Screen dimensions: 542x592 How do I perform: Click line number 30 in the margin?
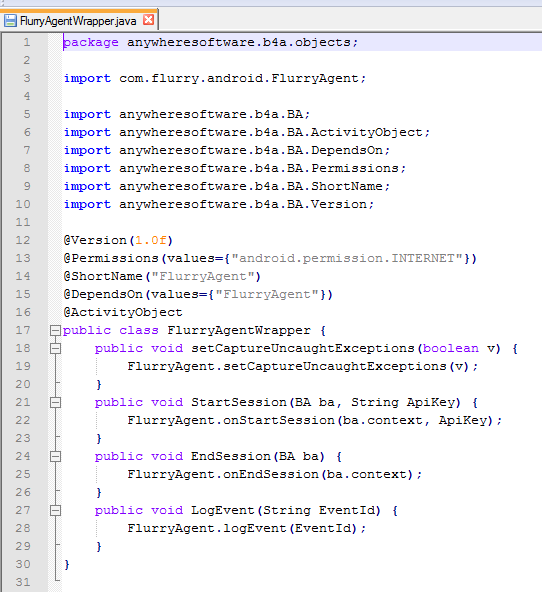point(23,564)
